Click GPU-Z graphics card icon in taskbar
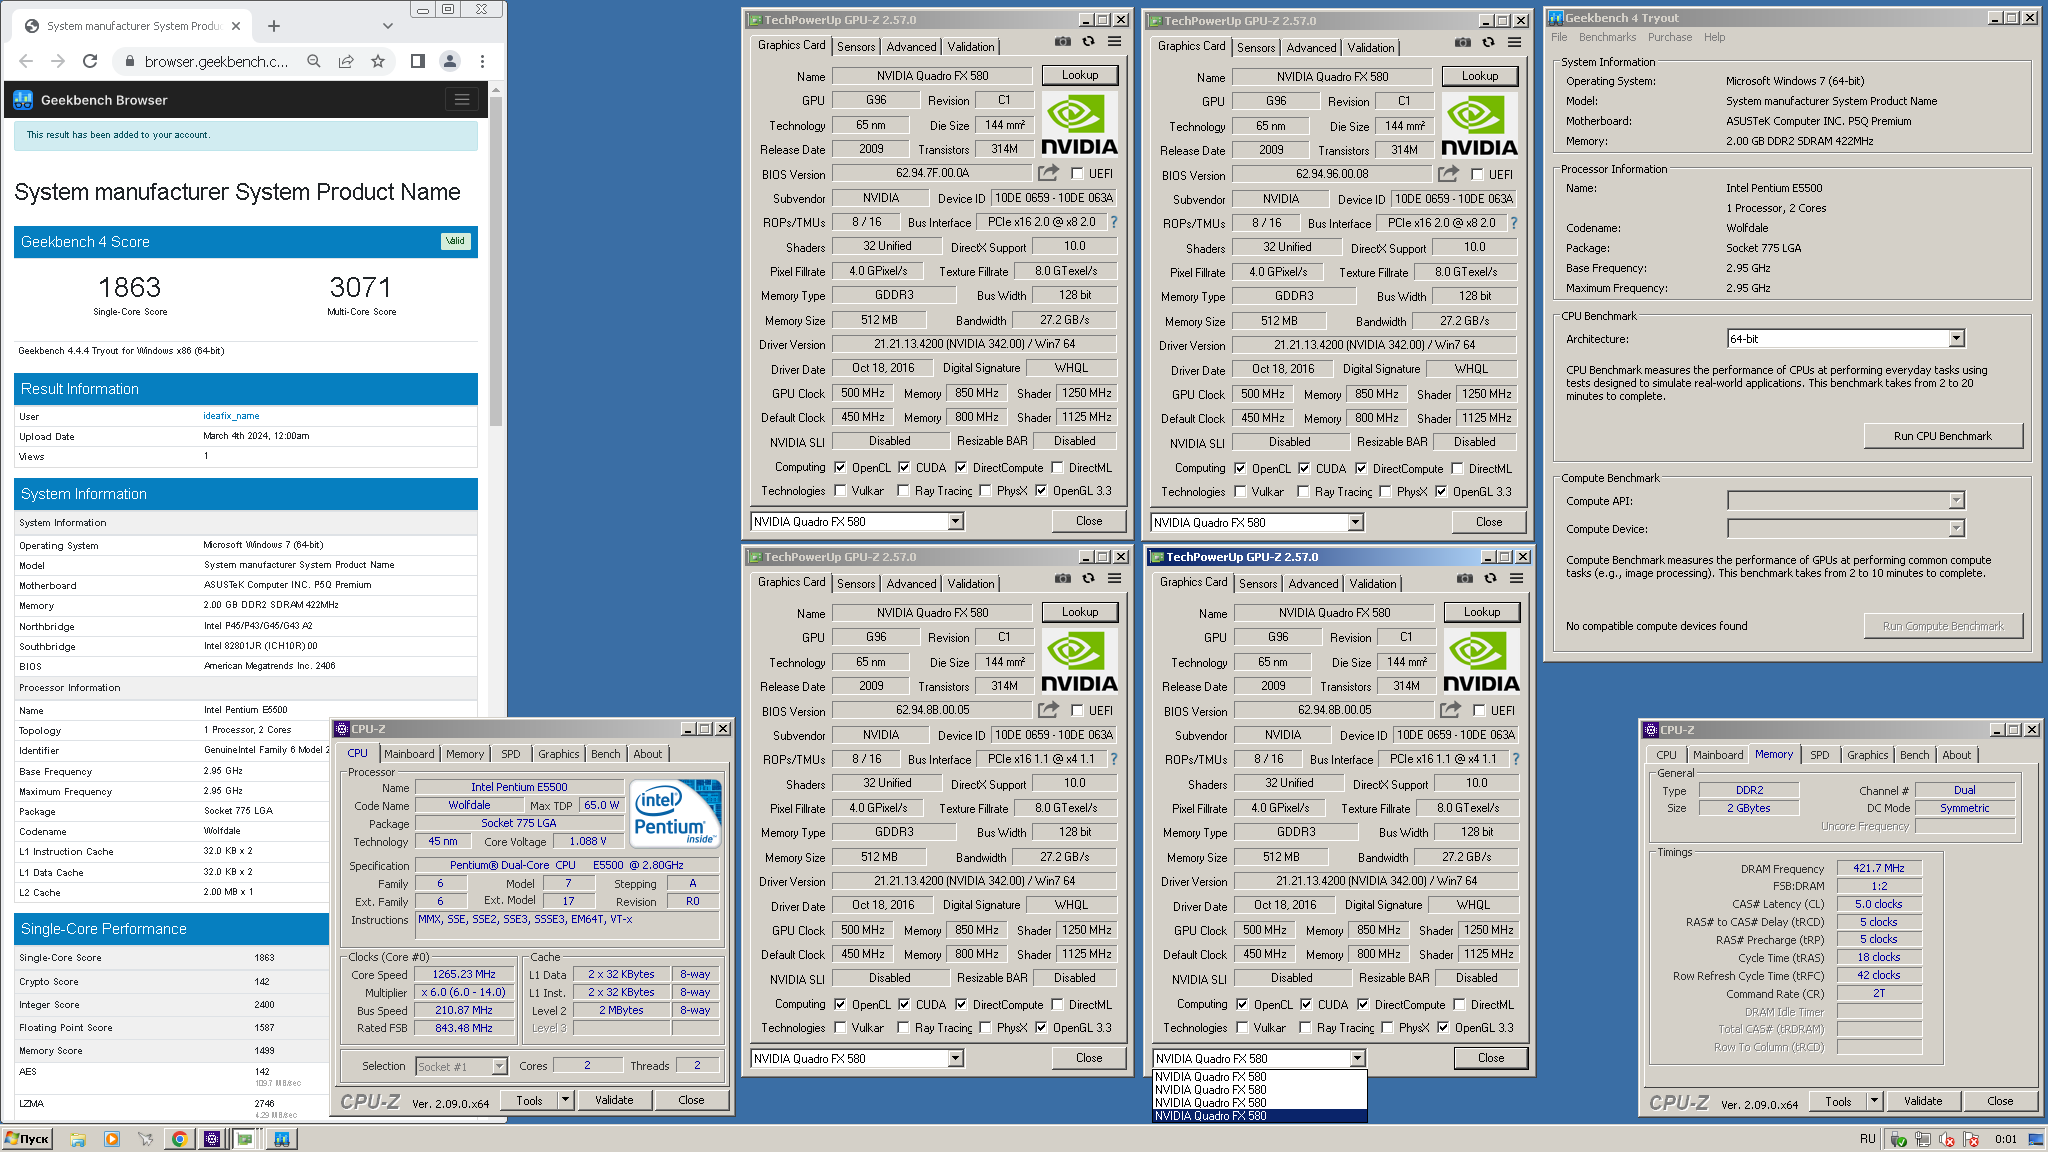The width and height of the screenshot is (2048, 1152). pos(245,1139)
